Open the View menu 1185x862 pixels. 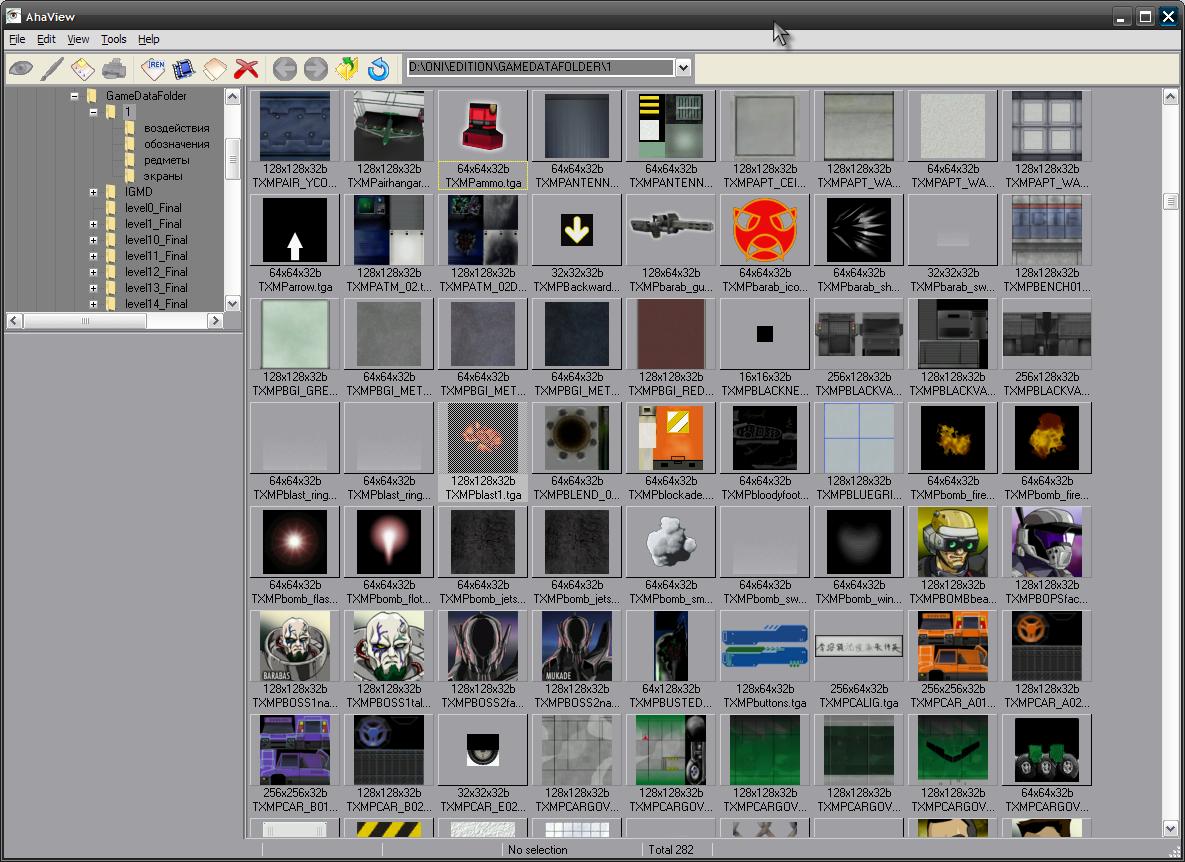pyautogui.click(x=78, y=39)
